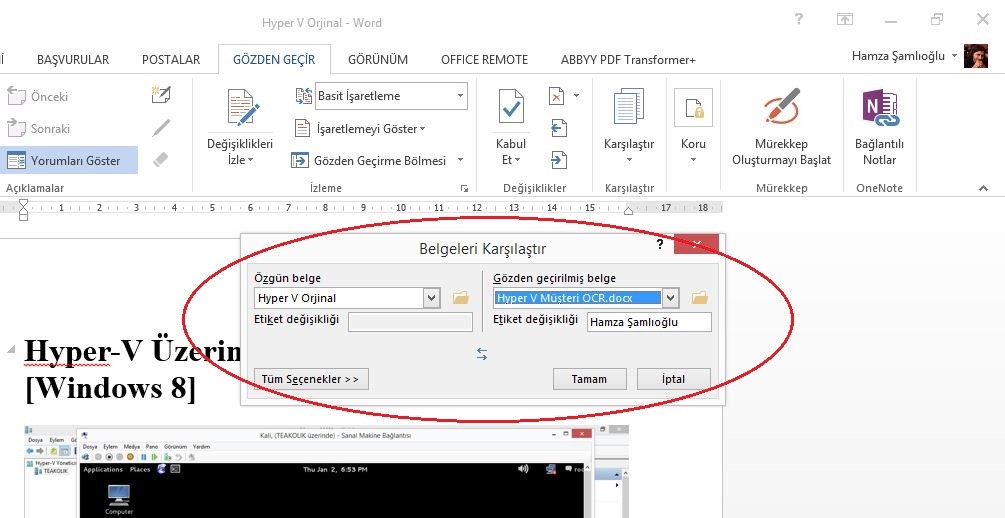
Task: Click the Kabul Et accept checkmark icon
Action: [x=511, y=107]
